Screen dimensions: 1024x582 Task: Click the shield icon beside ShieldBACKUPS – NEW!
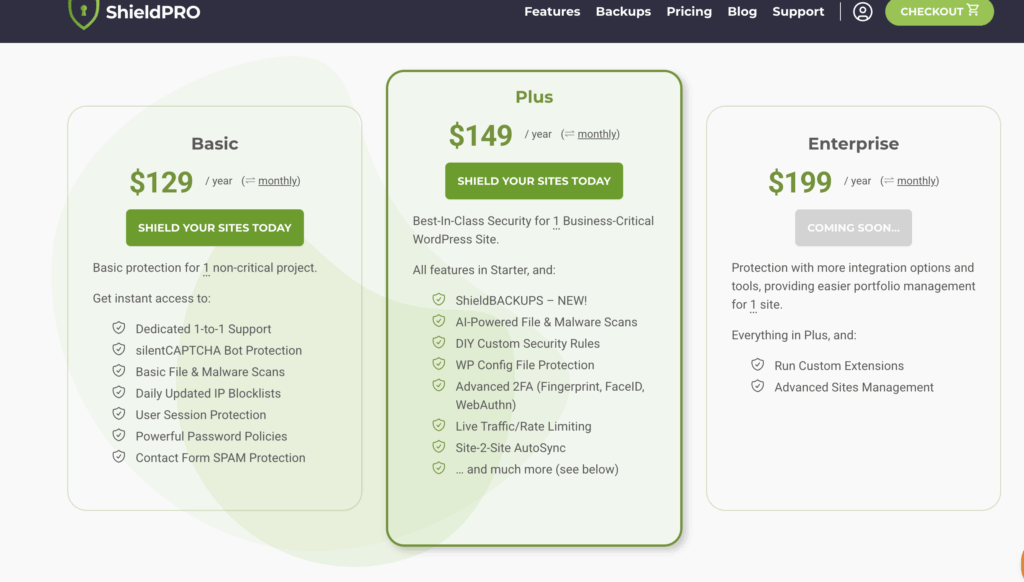click(x=438, y=300)
